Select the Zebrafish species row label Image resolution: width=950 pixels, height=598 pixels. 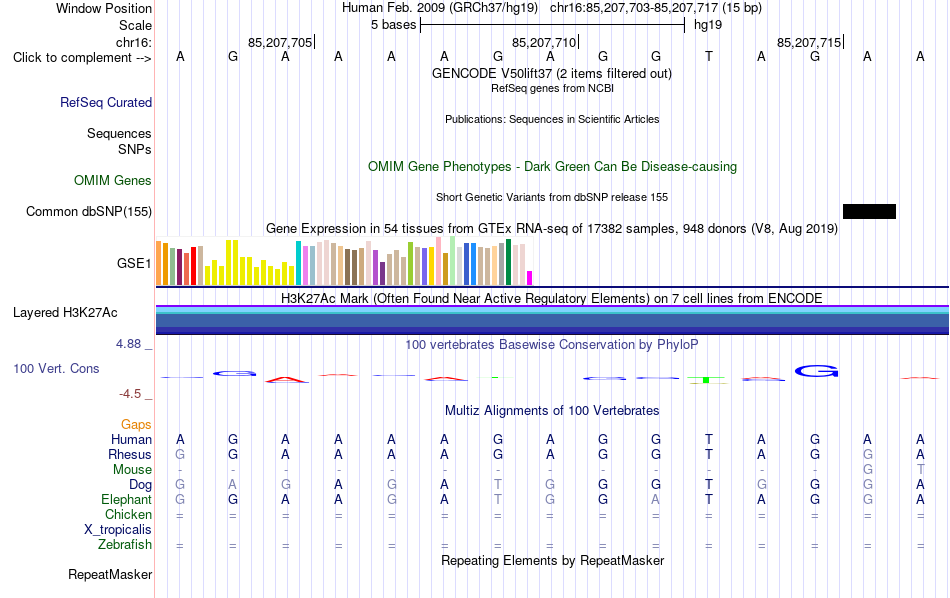click(125, 544)
